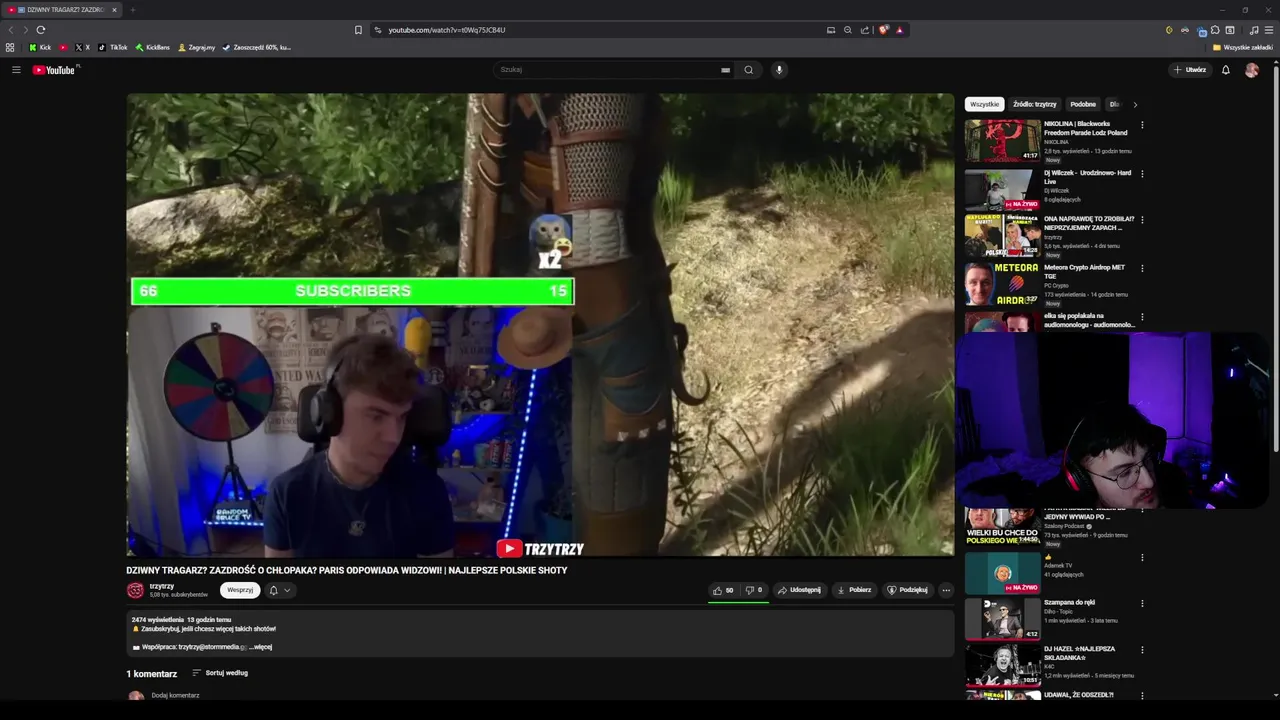1280x720 pixels.
Task: Go back in browser history
Action: click(x=12, y=30)
